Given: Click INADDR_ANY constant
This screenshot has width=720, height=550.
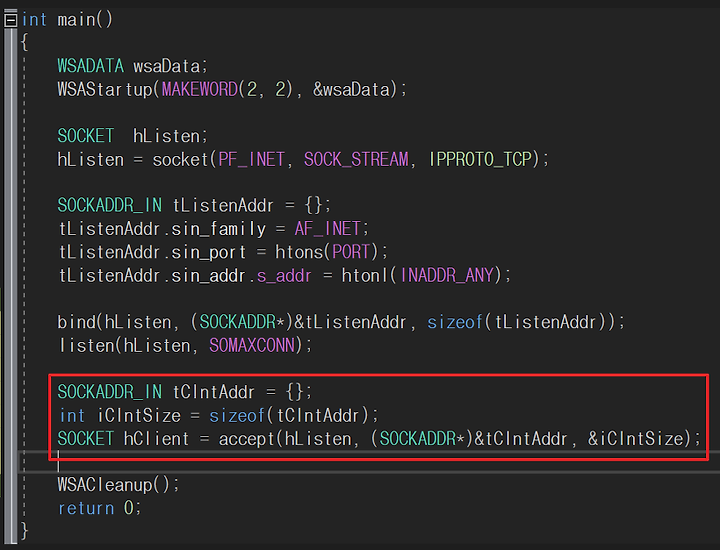Looking at the screenshot, I should (447, 275).
